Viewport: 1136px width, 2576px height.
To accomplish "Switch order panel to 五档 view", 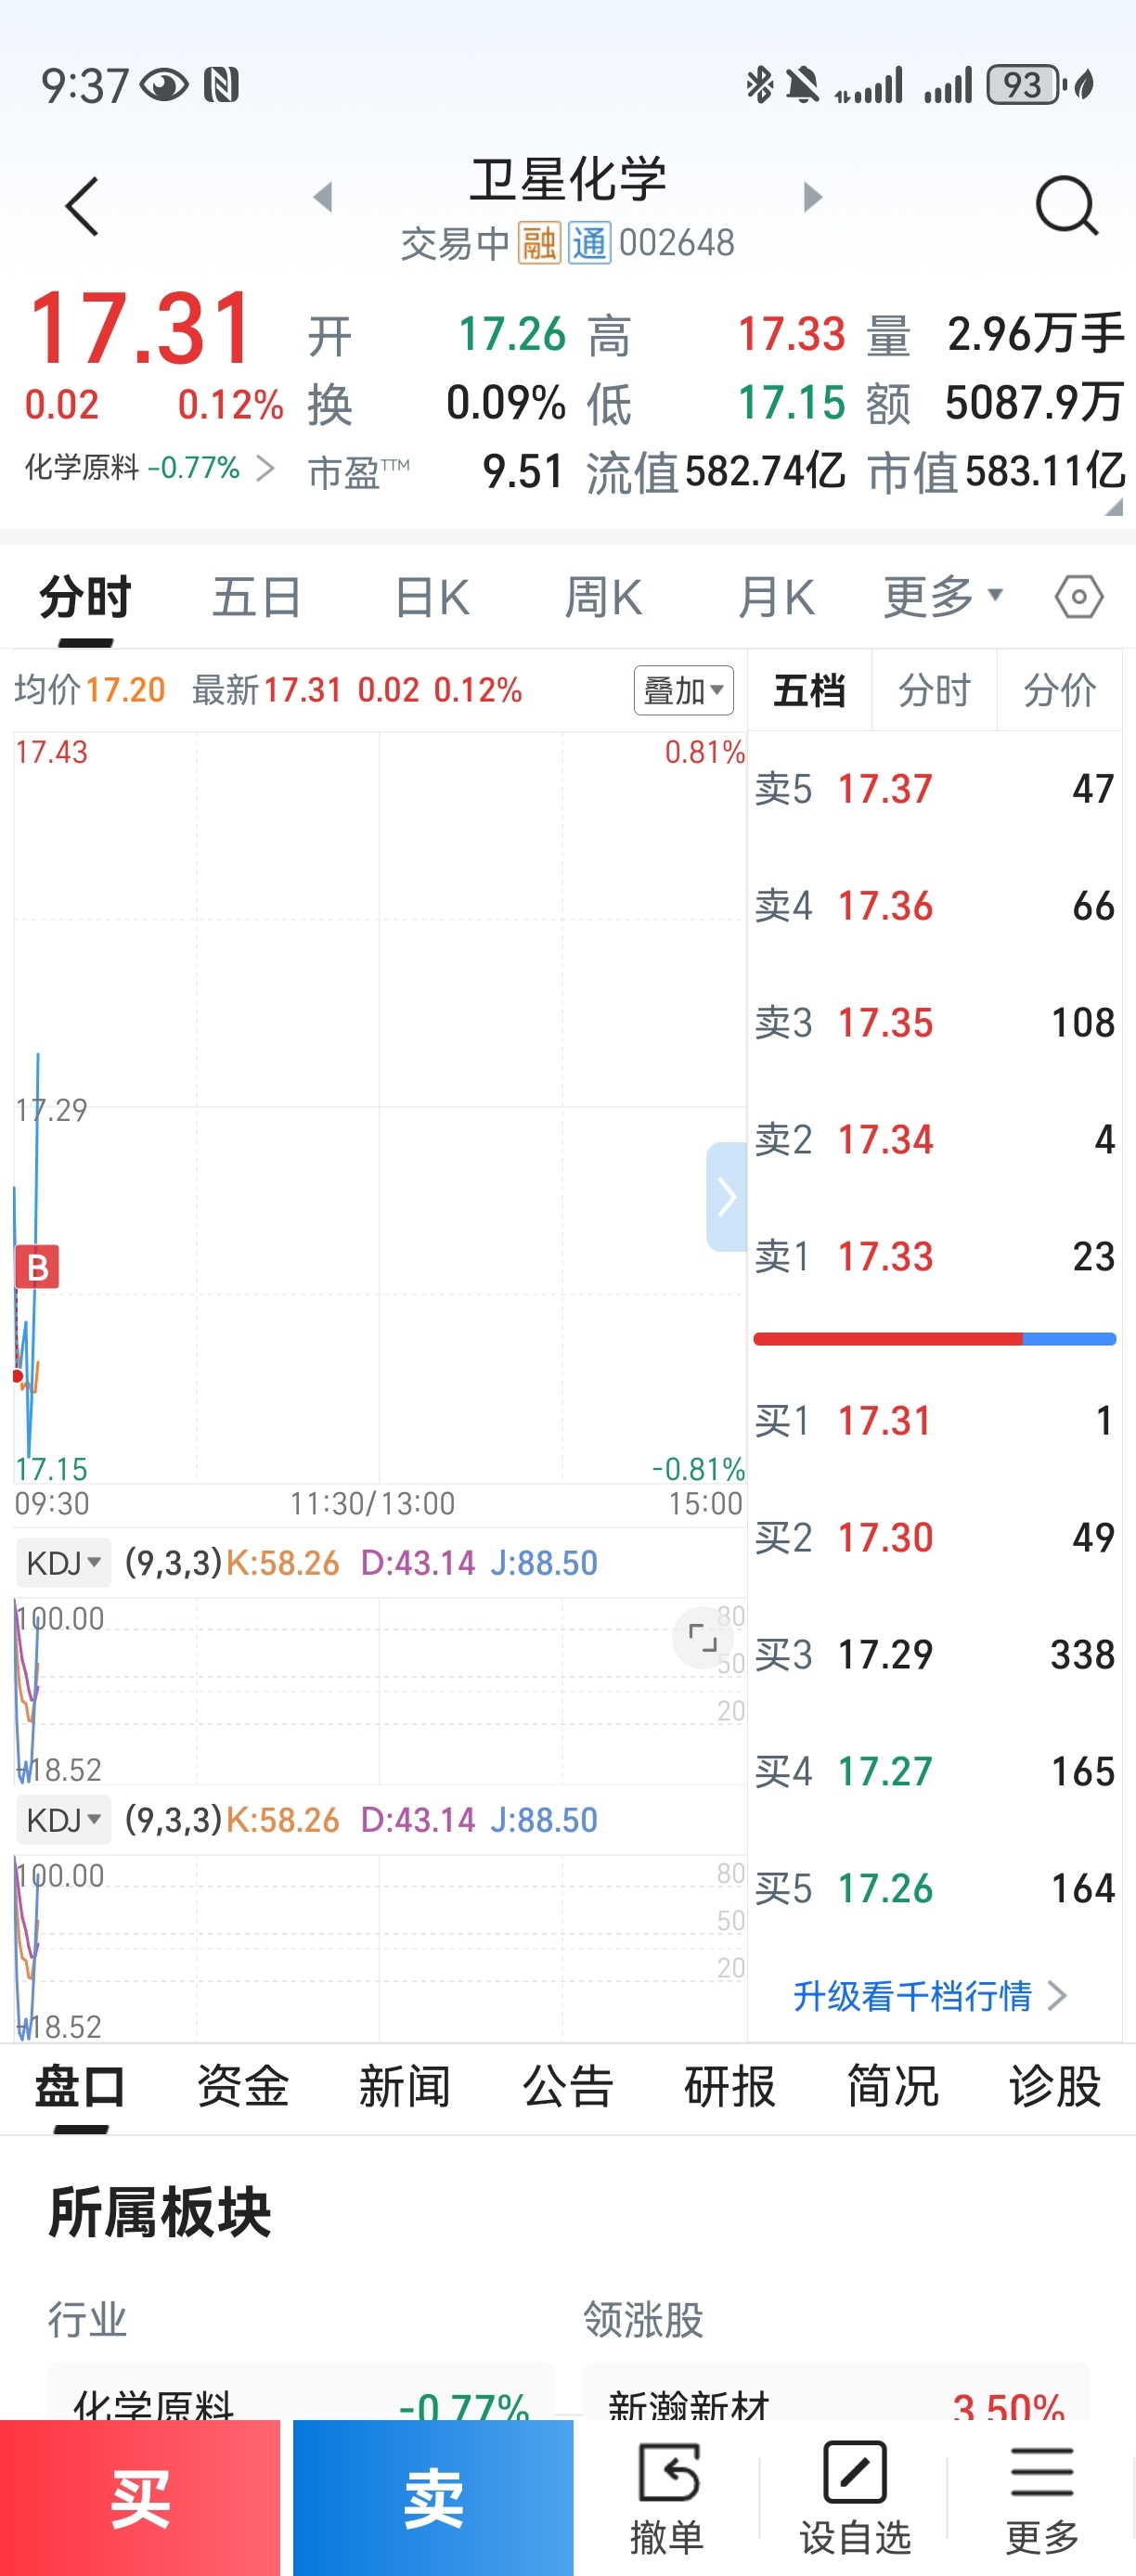I will 809,690.
